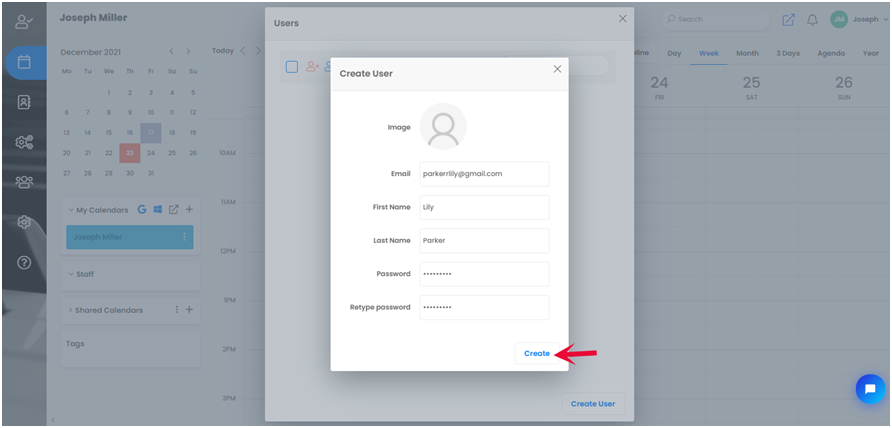Click the Create button in Create User dialog

536,353
